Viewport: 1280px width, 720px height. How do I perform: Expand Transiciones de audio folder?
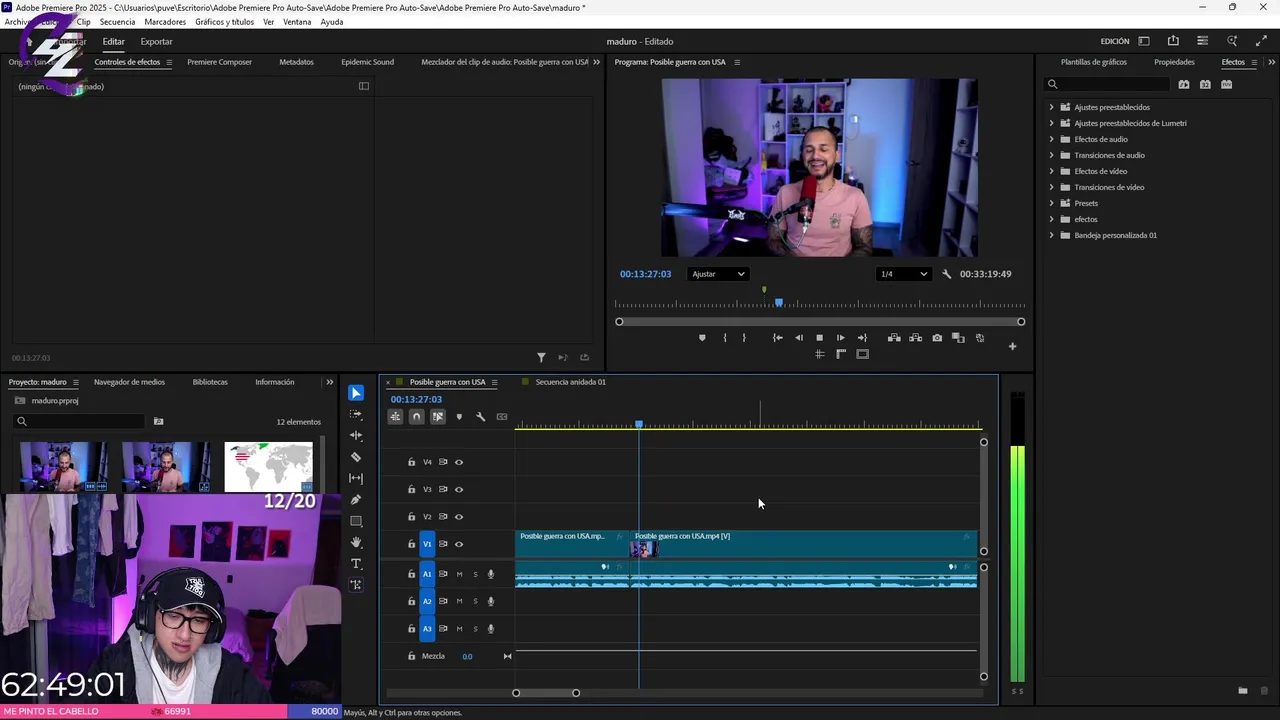[x=1051, y=155]
